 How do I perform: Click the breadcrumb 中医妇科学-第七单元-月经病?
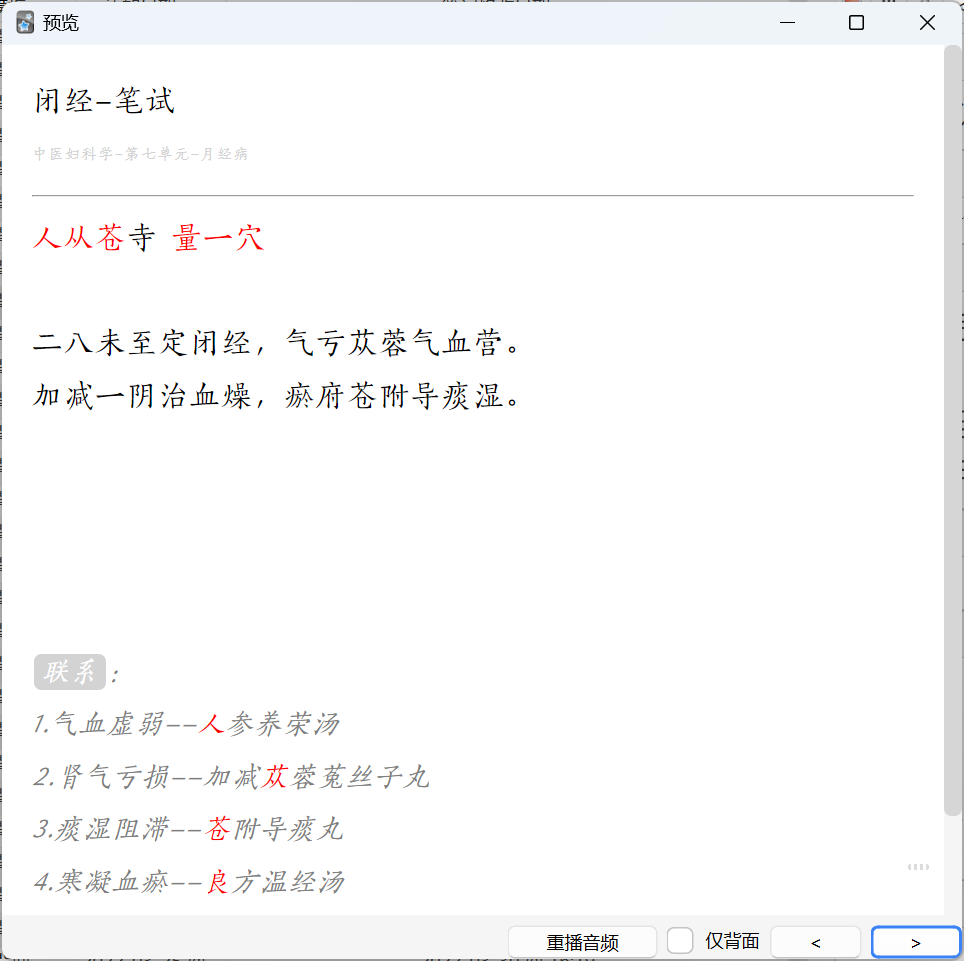pos(141,154)
